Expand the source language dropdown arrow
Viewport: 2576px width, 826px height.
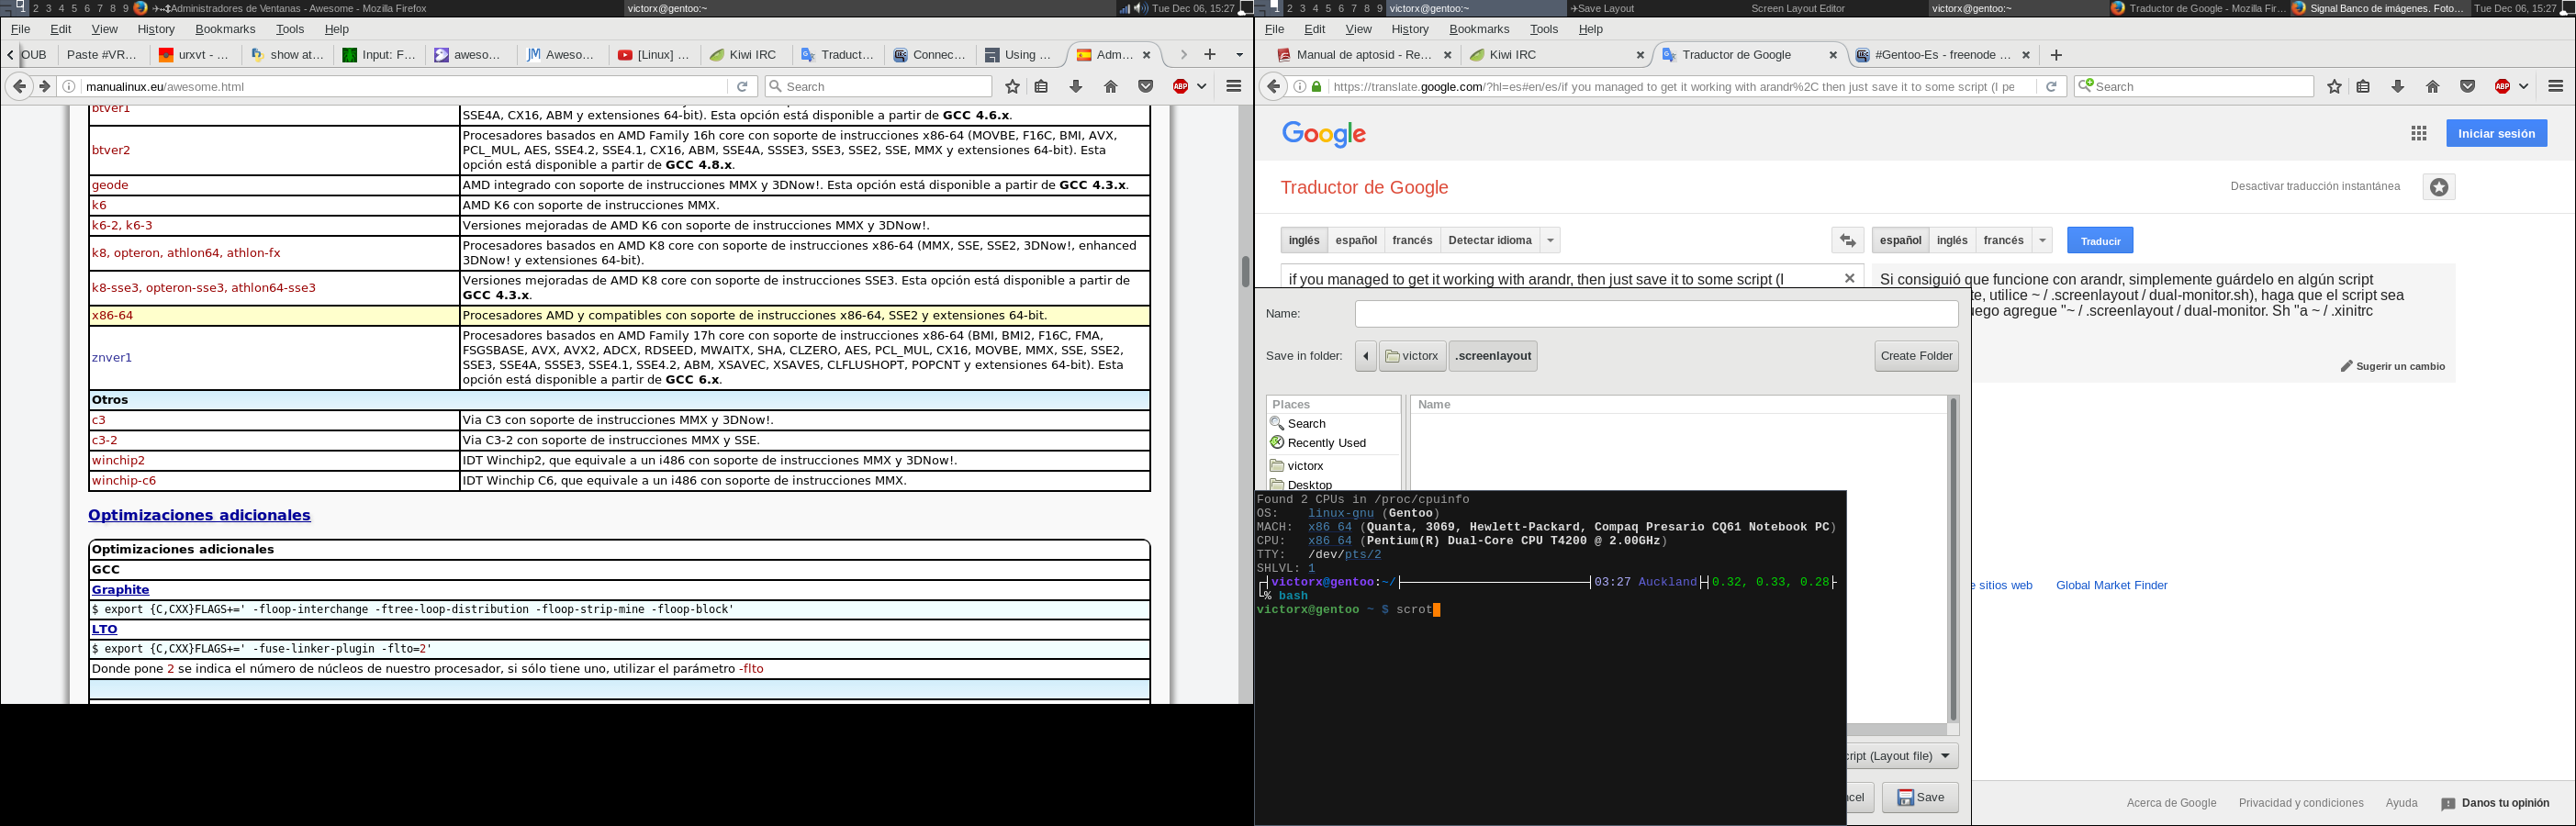(x=1550, y=240)
